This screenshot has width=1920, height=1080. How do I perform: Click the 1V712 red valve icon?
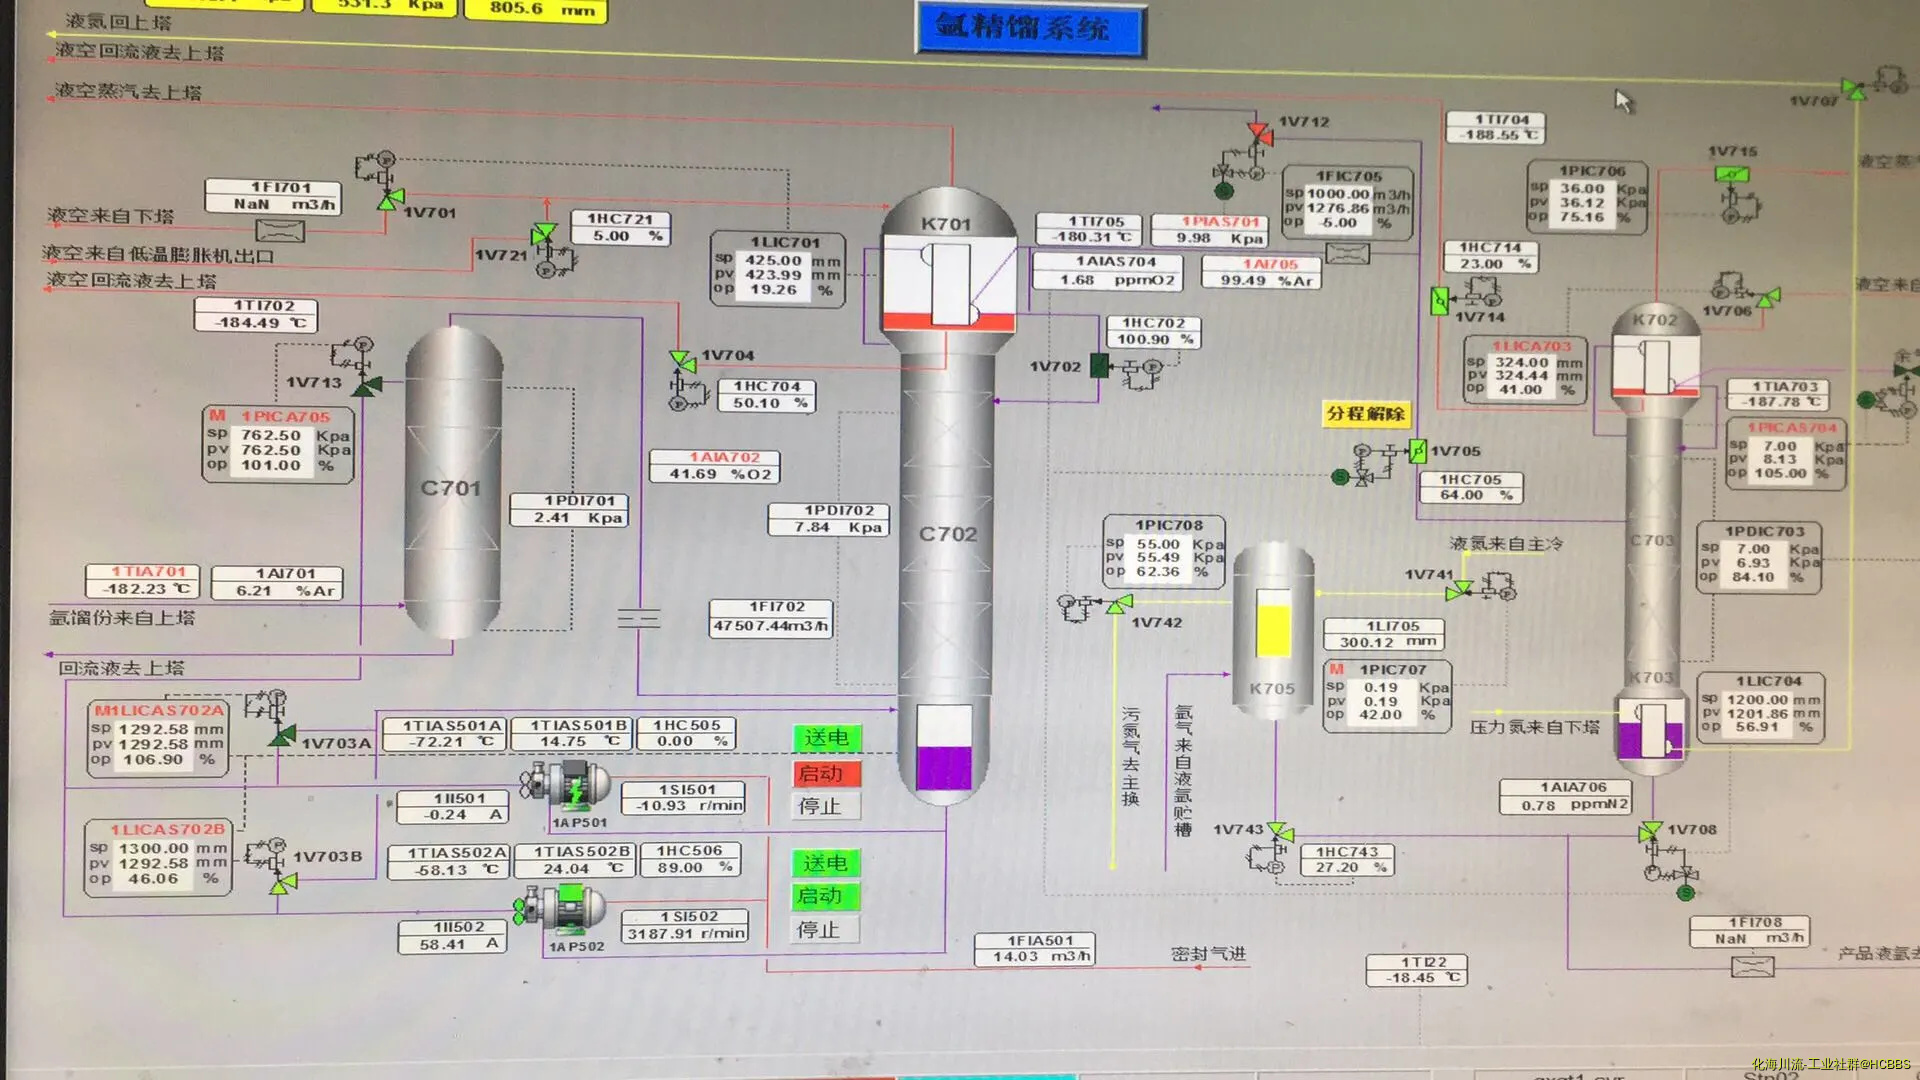coord(1259,132)
